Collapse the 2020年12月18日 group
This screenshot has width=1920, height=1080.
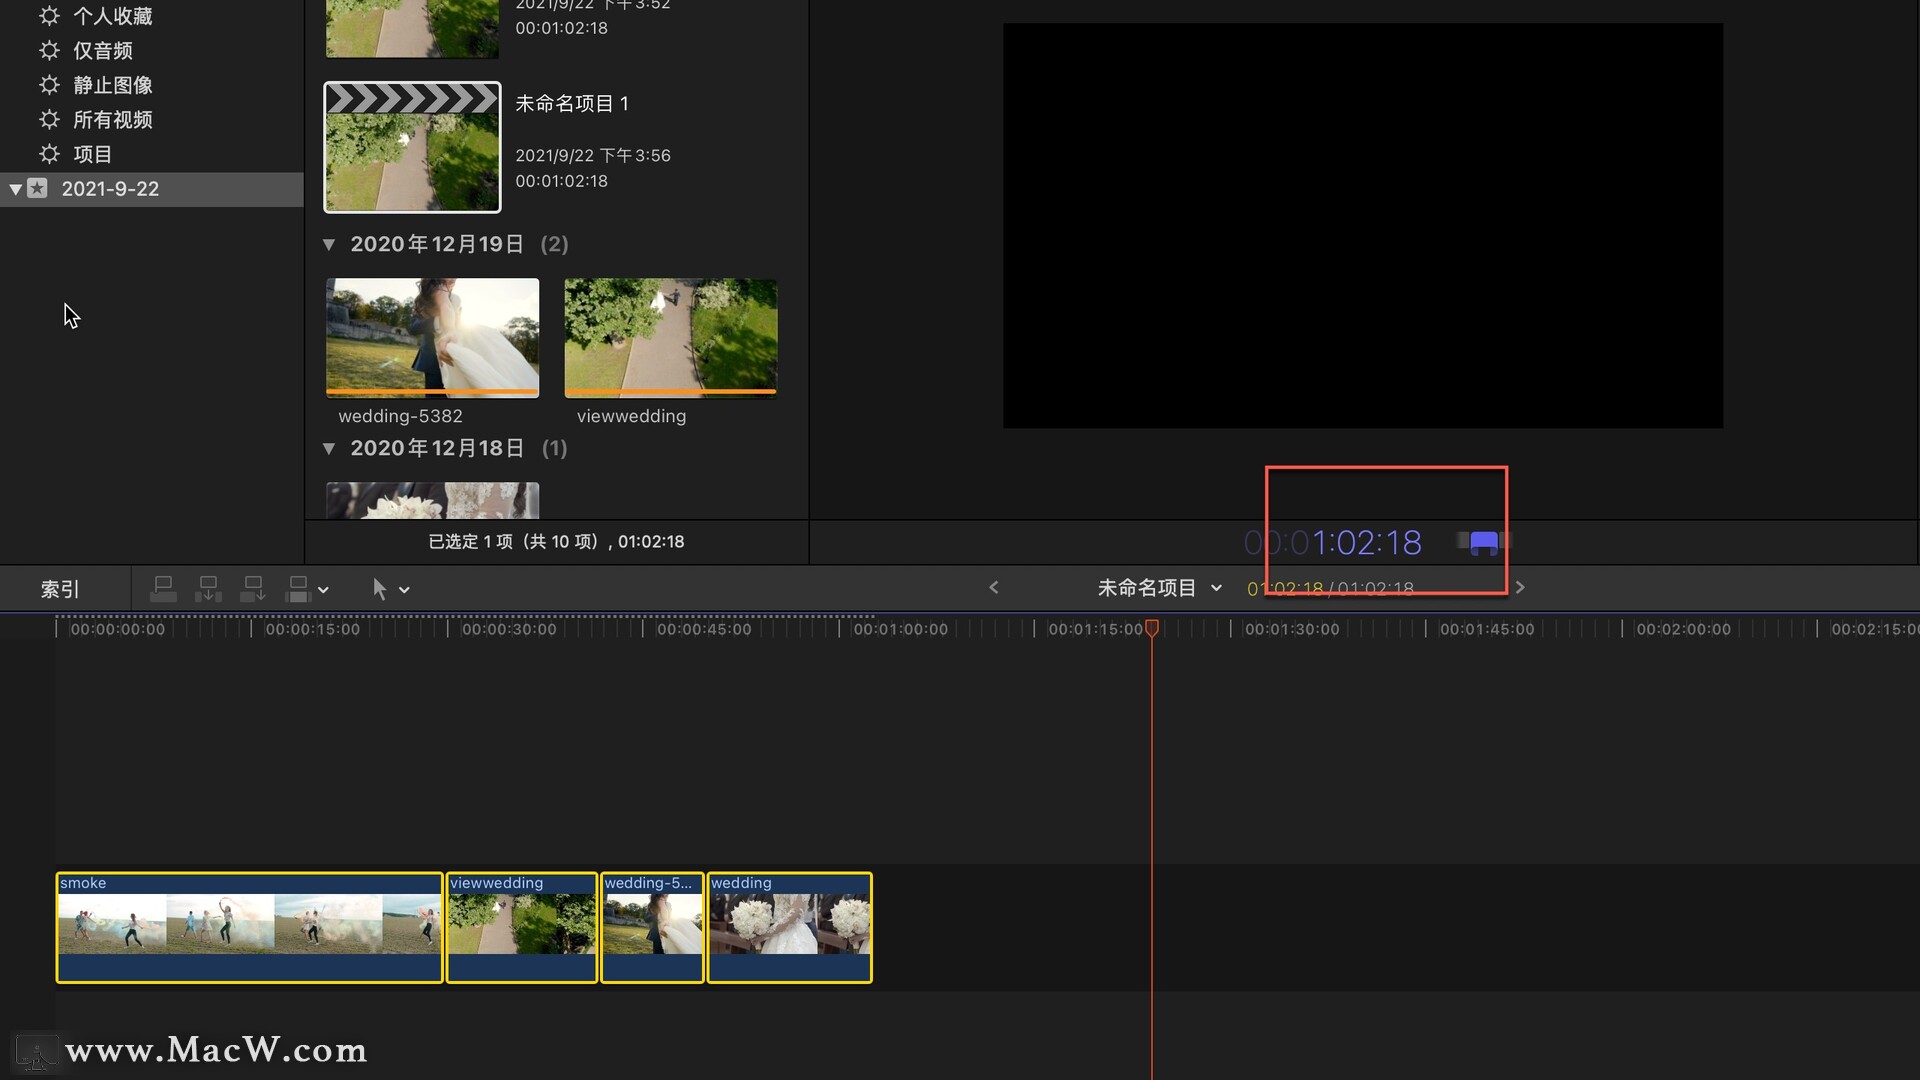(329, 448)
